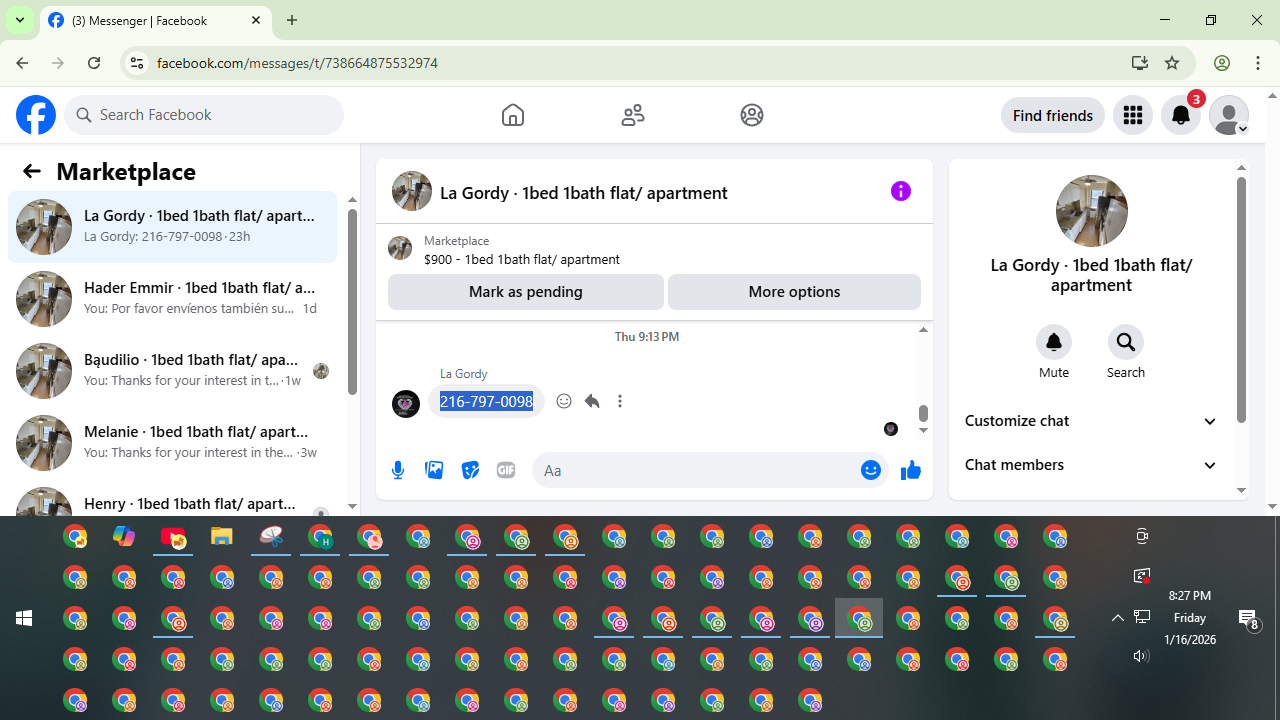
Task: Reply to the 216-797-0098 message
Action: pyautogui.click(x=592, y=401)
